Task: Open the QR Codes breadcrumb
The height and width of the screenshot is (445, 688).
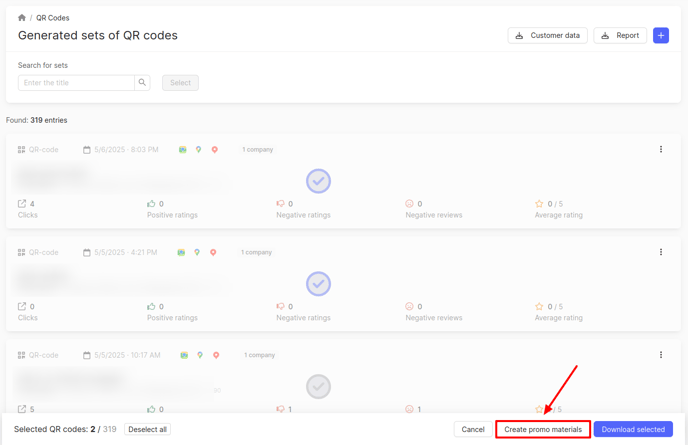Action: tap(53, 18)
